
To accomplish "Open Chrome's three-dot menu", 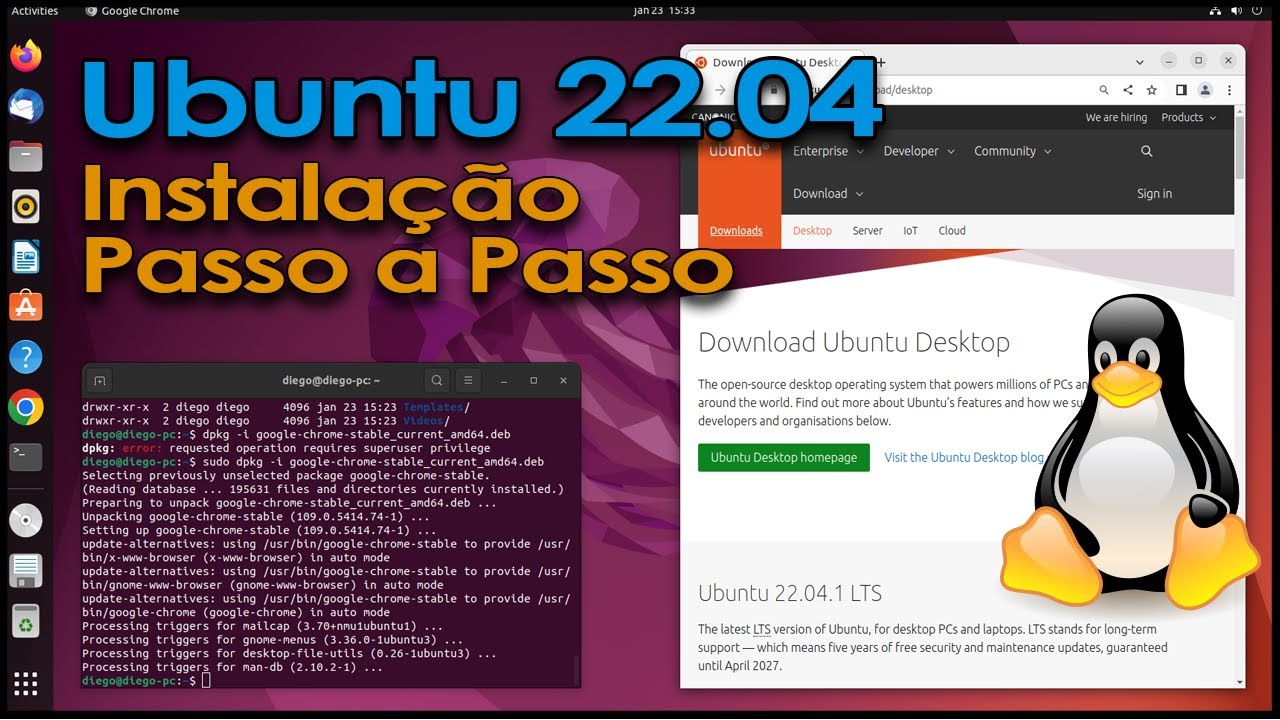I will [x=1229, y=90].
